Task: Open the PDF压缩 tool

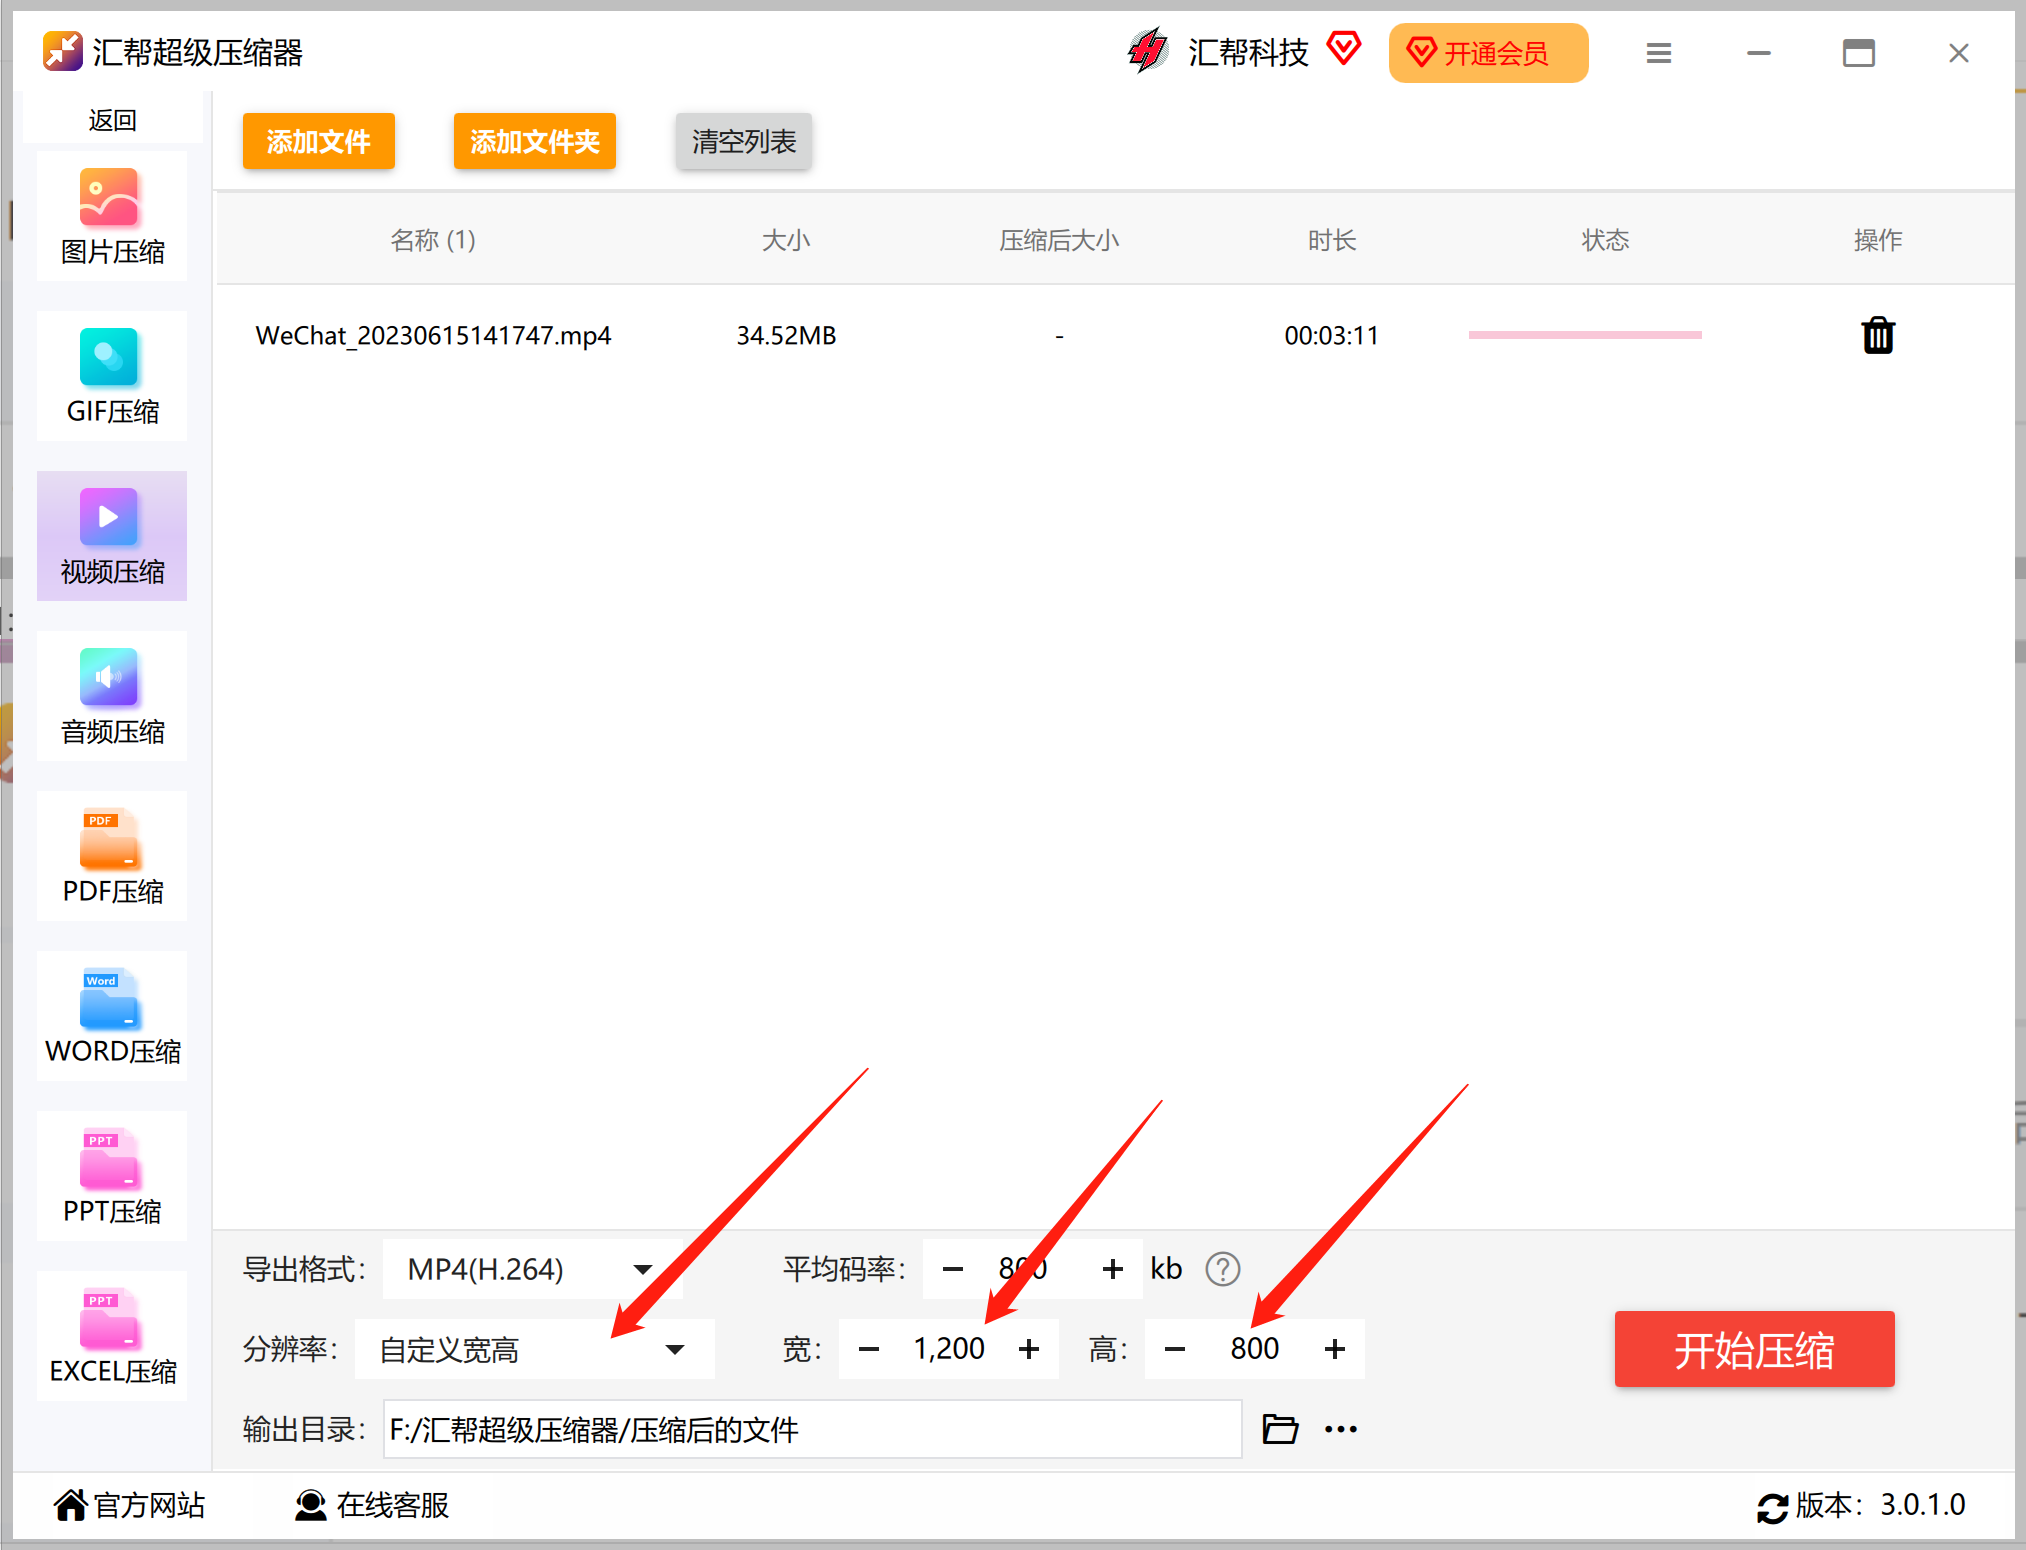Action: click(x=112, y=856)
